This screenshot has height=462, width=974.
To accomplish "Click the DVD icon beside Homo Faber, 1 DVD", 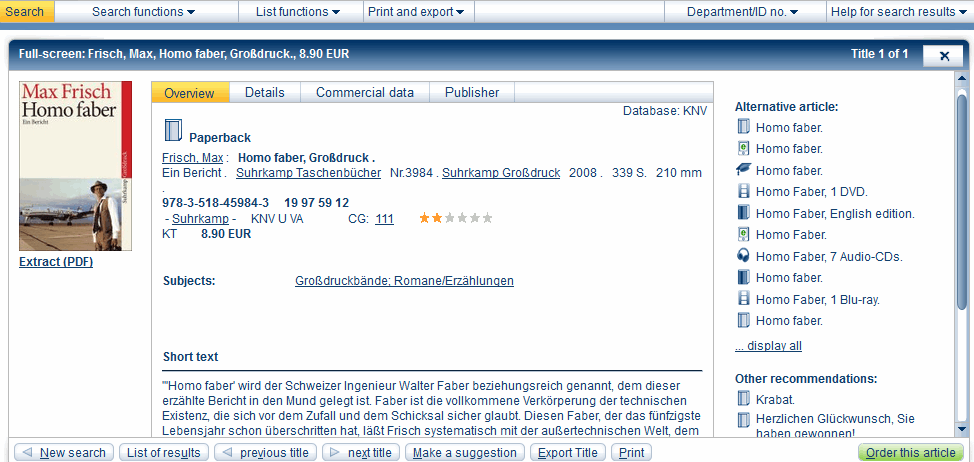I will pos(743,192).
